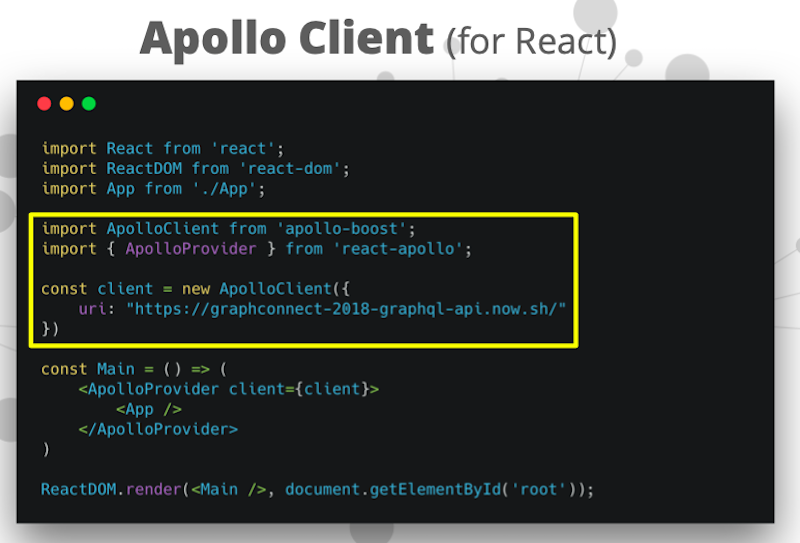Click the "ReactDOM.render(<Main />, ..." line
800x543 pixels.
317,489
